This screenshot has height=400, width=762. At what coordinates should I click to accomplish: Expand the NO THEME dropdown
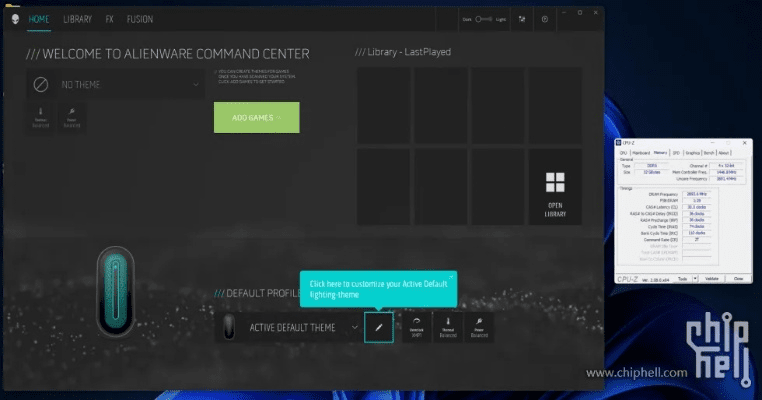point(196,85)
